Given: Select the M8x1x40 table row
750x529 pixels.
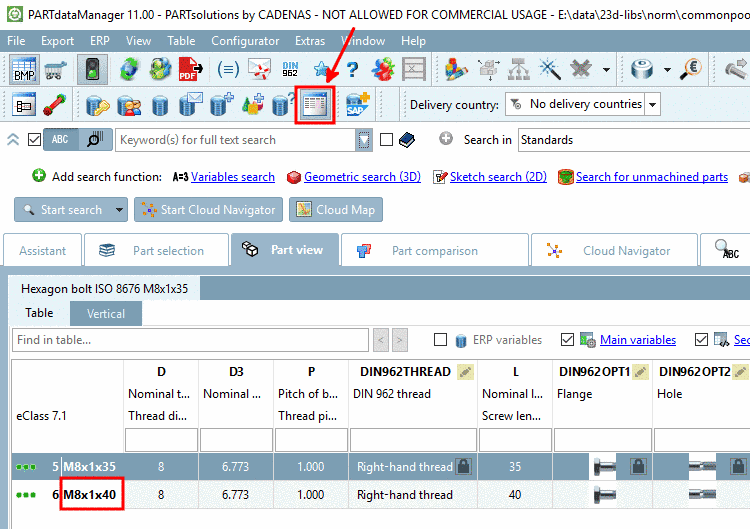Looking at the screenshot, I should tap(381, 495).
